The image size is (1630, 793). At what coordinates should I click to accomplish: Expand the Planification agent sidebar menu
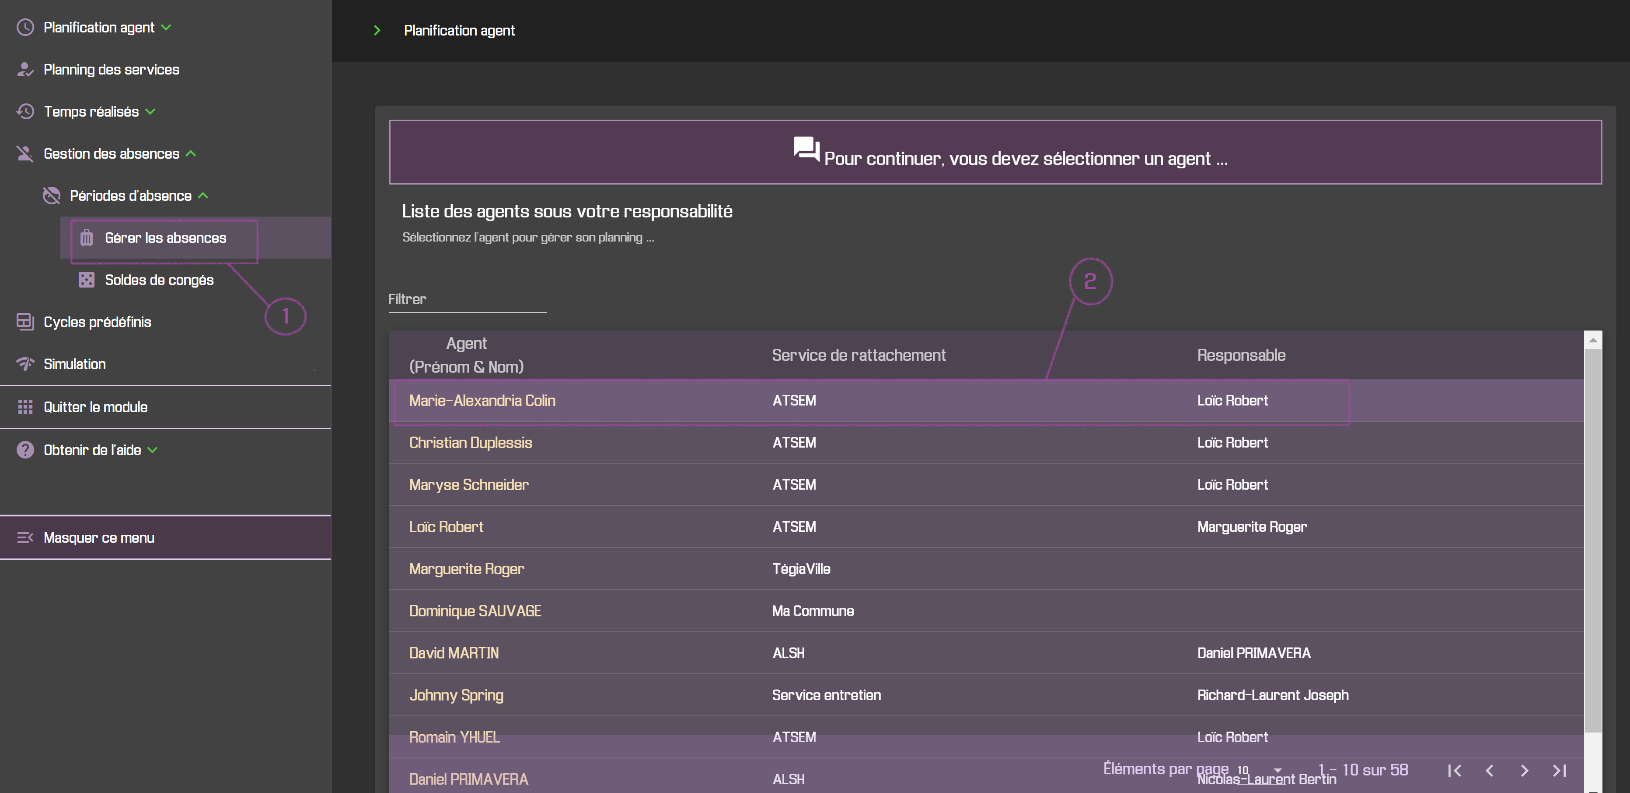click(166, 28)
